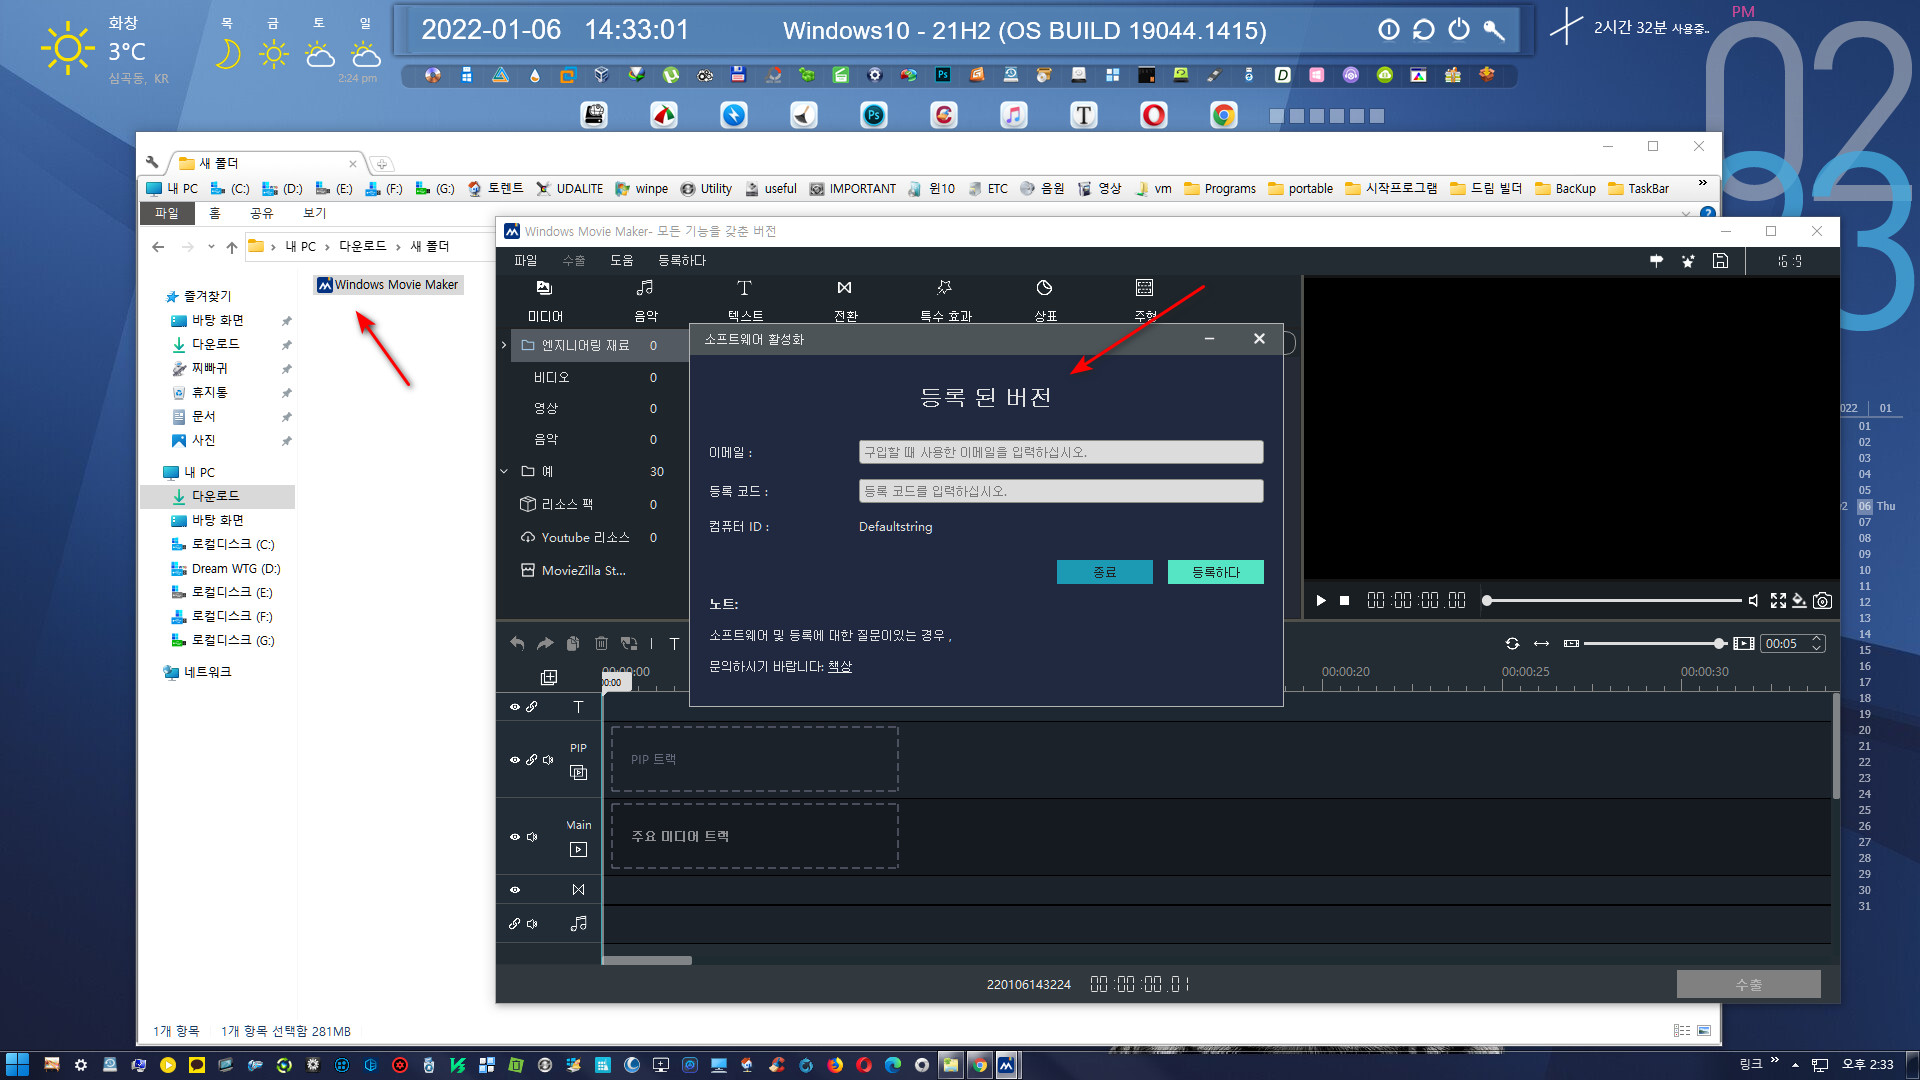Click the add text T icon in timeline toolbar

[674, 643]
